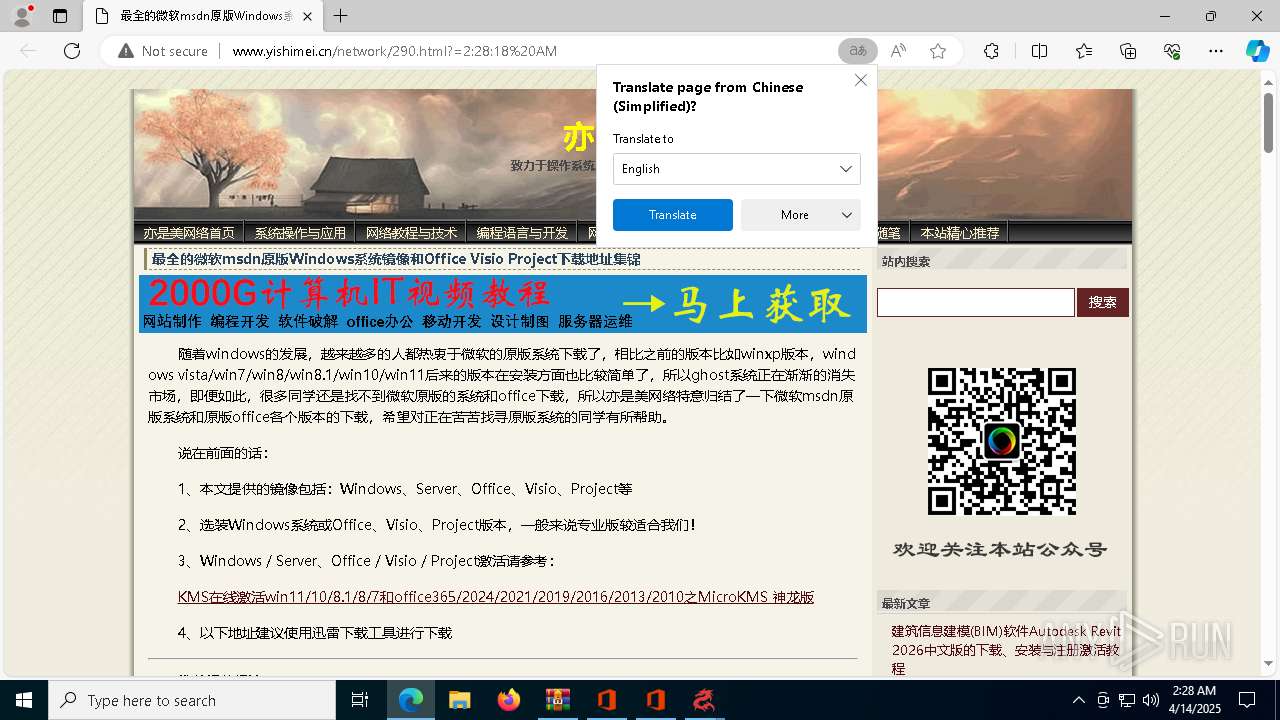
Task: Open Translate to language dropdown
Action: click(x=736, y=169)
